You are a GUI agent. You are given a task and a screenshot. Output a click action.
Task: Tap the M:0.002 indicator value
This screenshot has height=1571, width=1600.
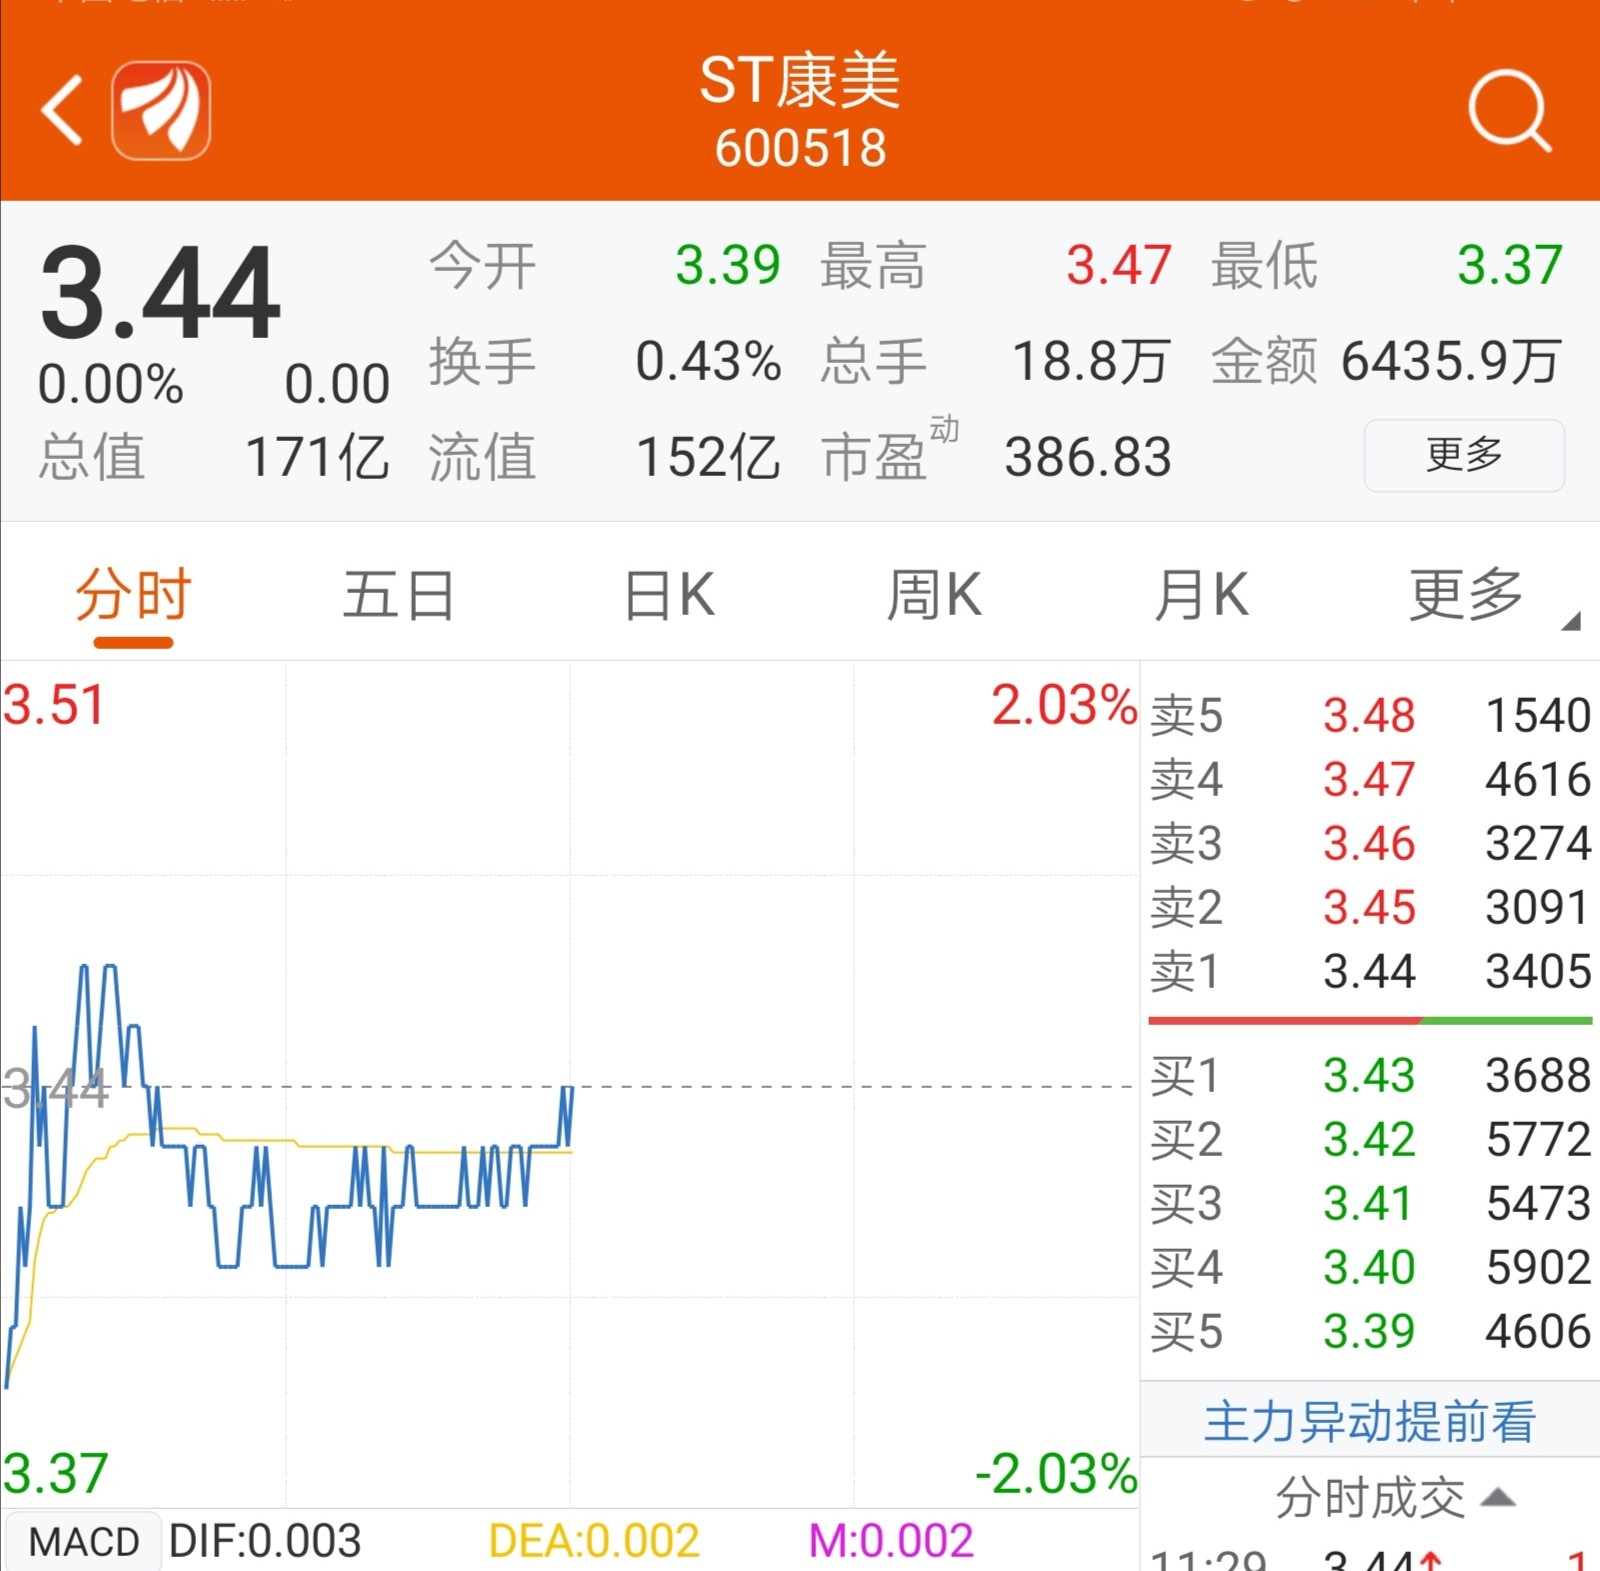click(x=890, y=1541)
